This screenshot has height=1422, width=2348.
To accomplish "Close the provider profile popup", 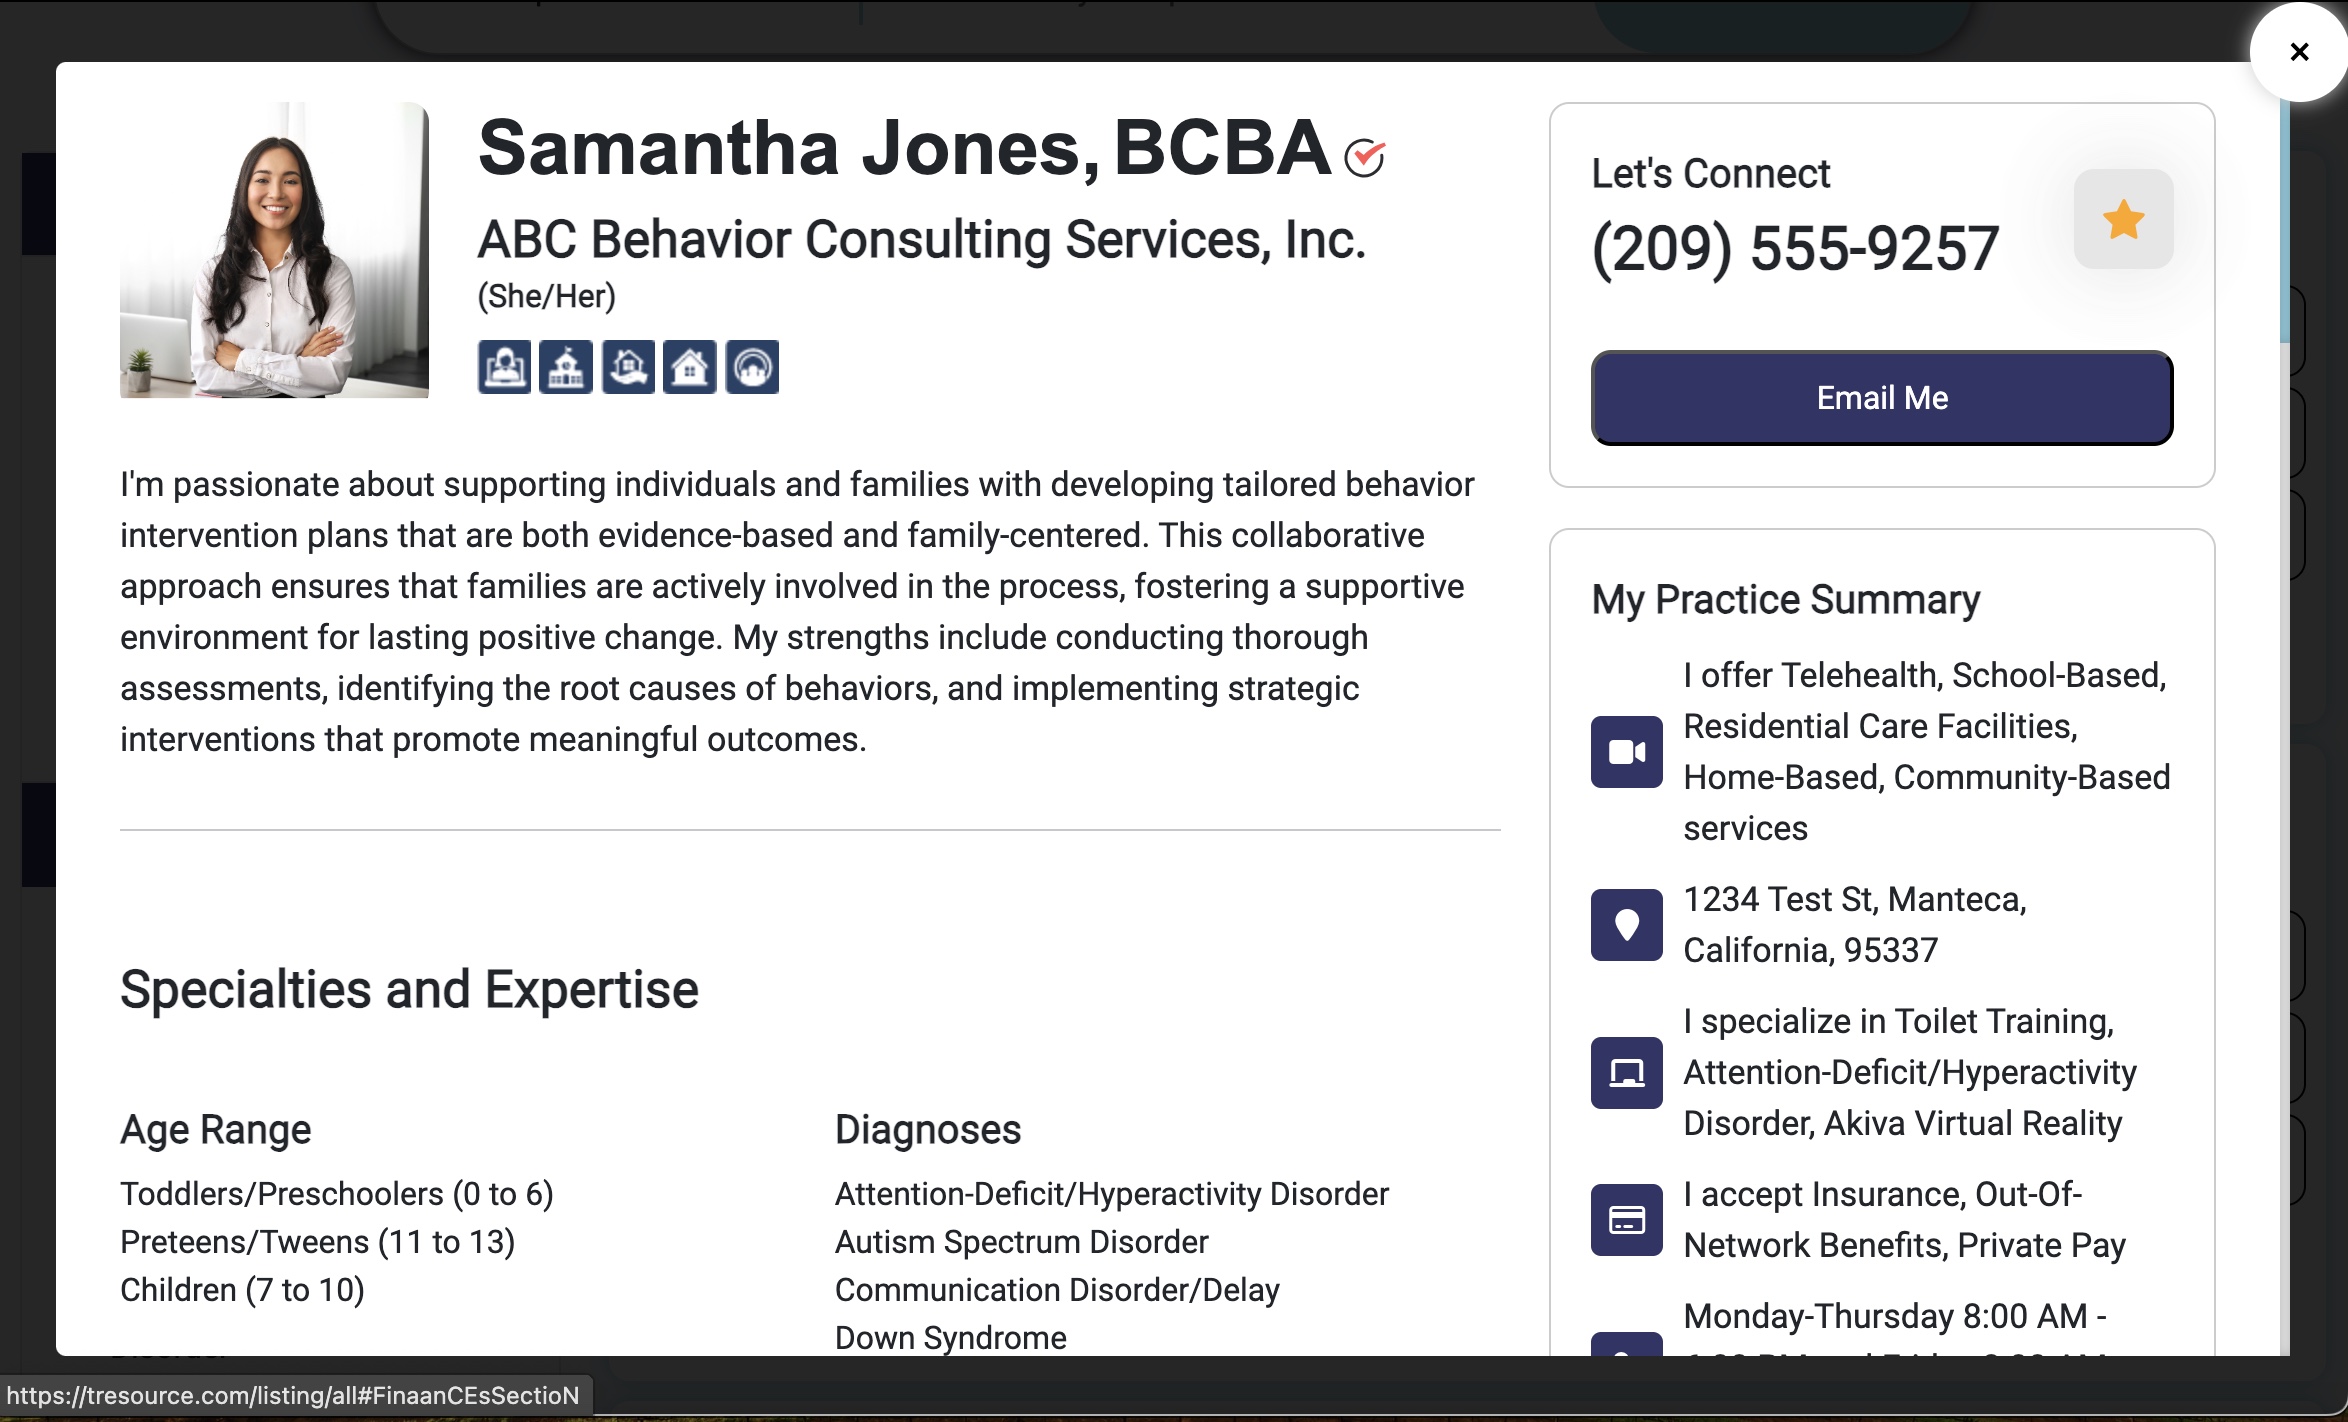I will [2299, 52].
